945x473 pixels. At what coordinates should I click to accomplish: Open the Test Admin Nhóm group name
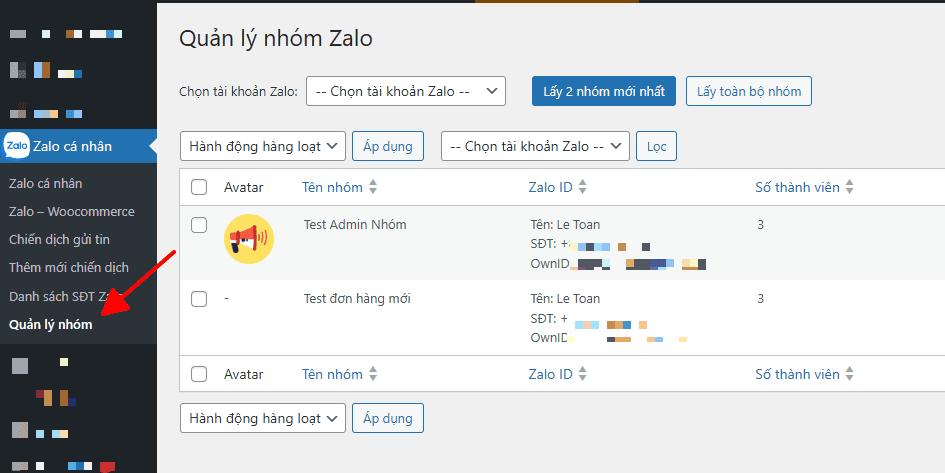pyautogui.click(x=355, y=225)
